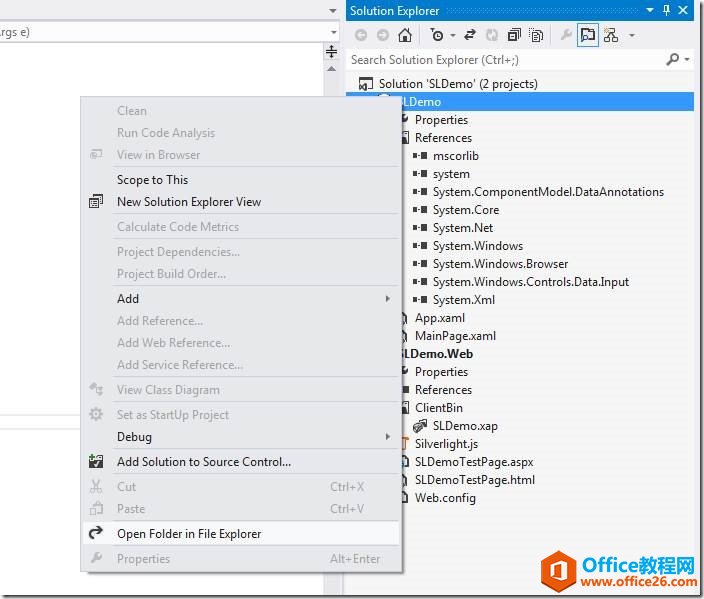Toggle the Auto Hide pin for Solution Explorer
704x599 pixels.
pos(666,10)
